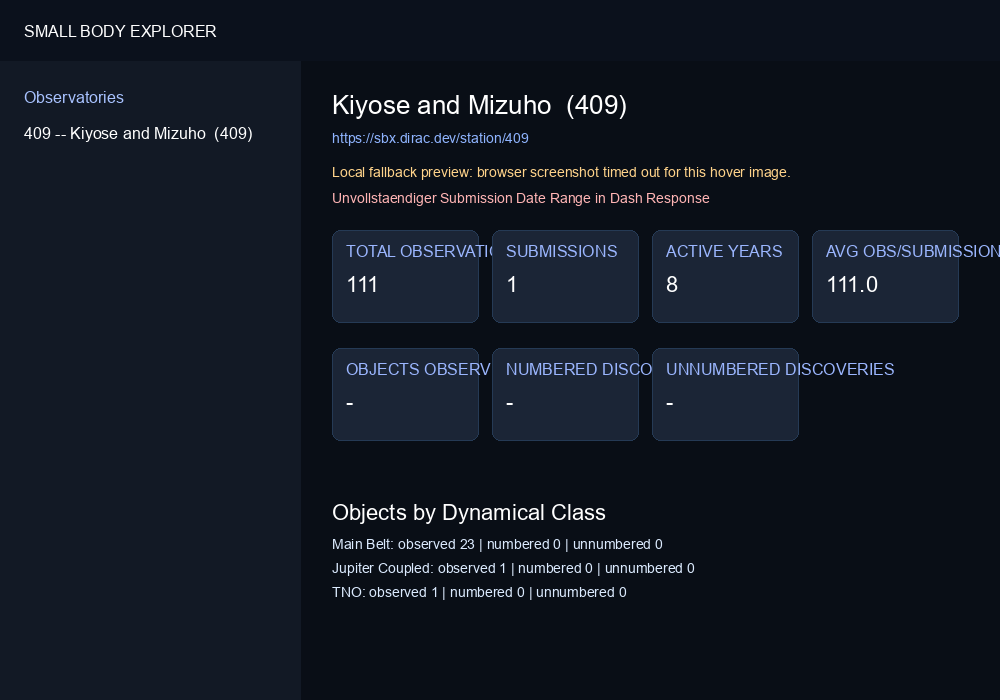The height and width of the screenshot is (700, 1000).
Task: Open the sbx.dirac.dev/station/409 link
Action: pos(430,138)
